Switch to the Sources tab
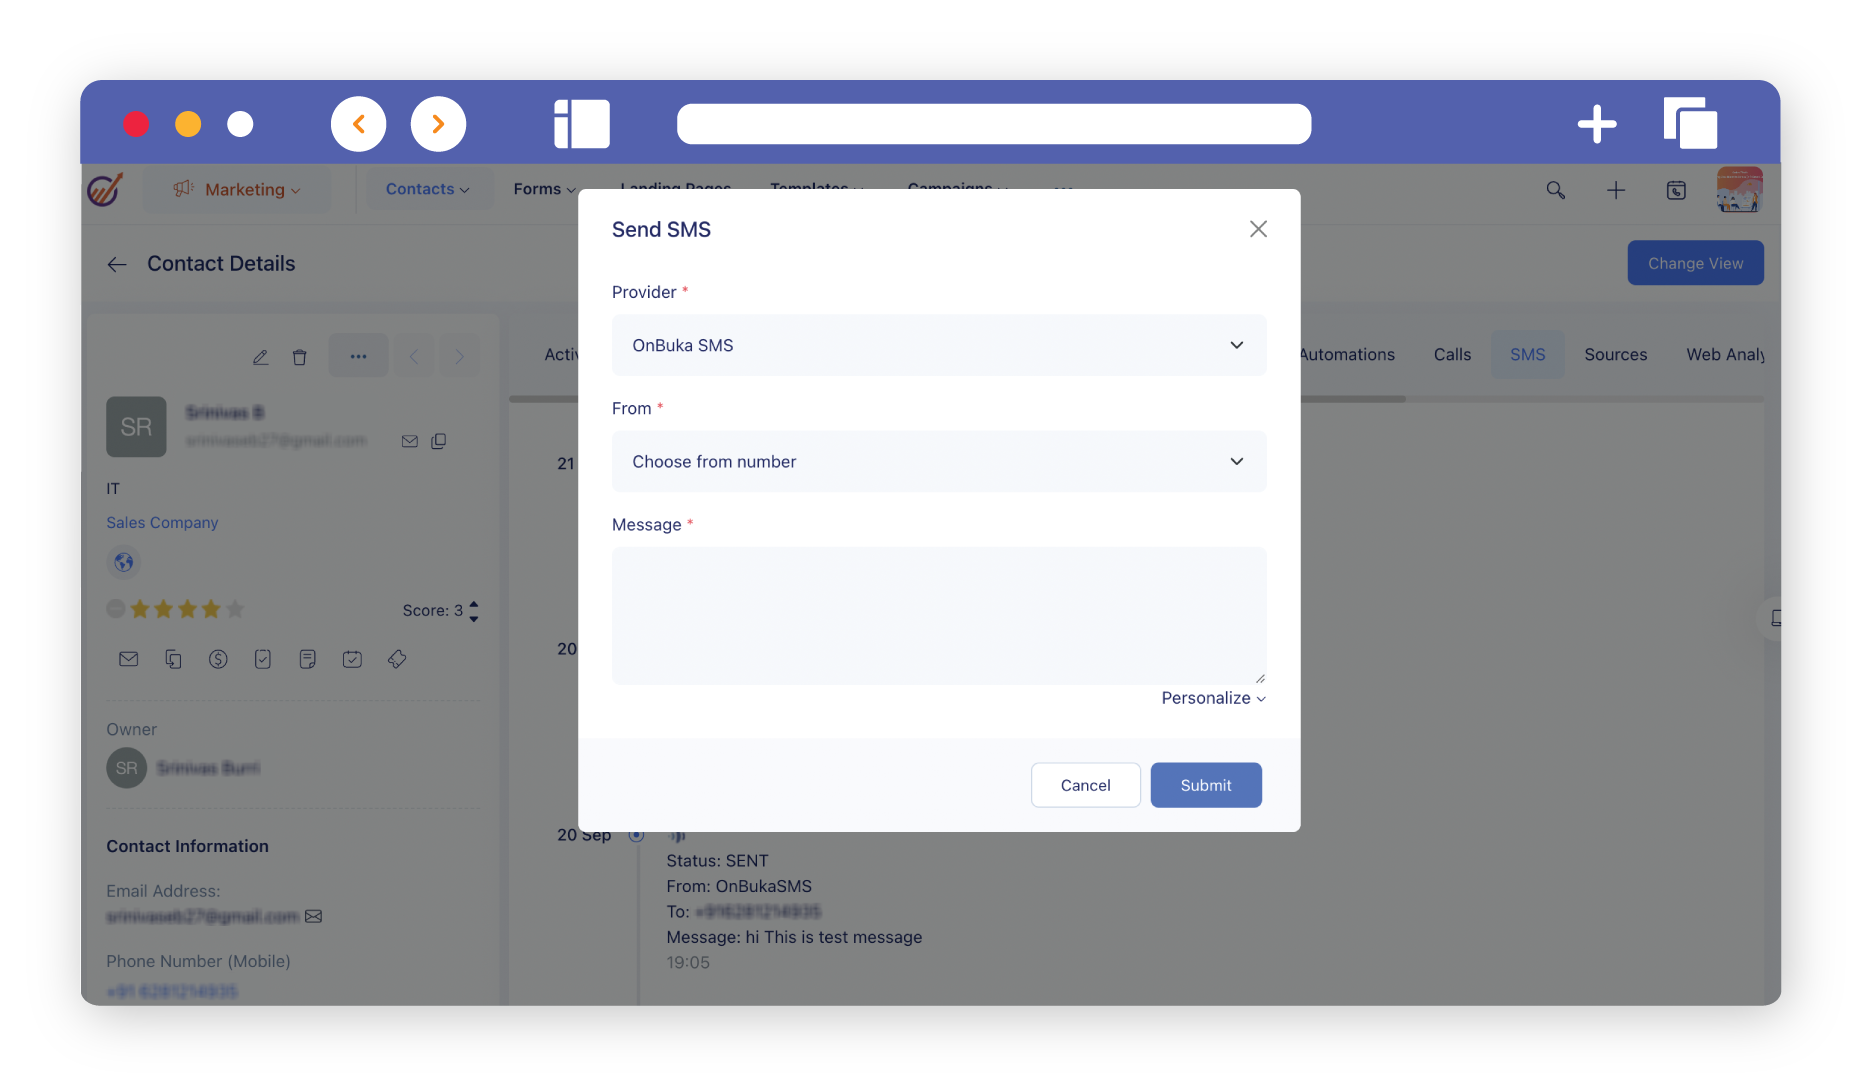 click(x=1615, y=354)
